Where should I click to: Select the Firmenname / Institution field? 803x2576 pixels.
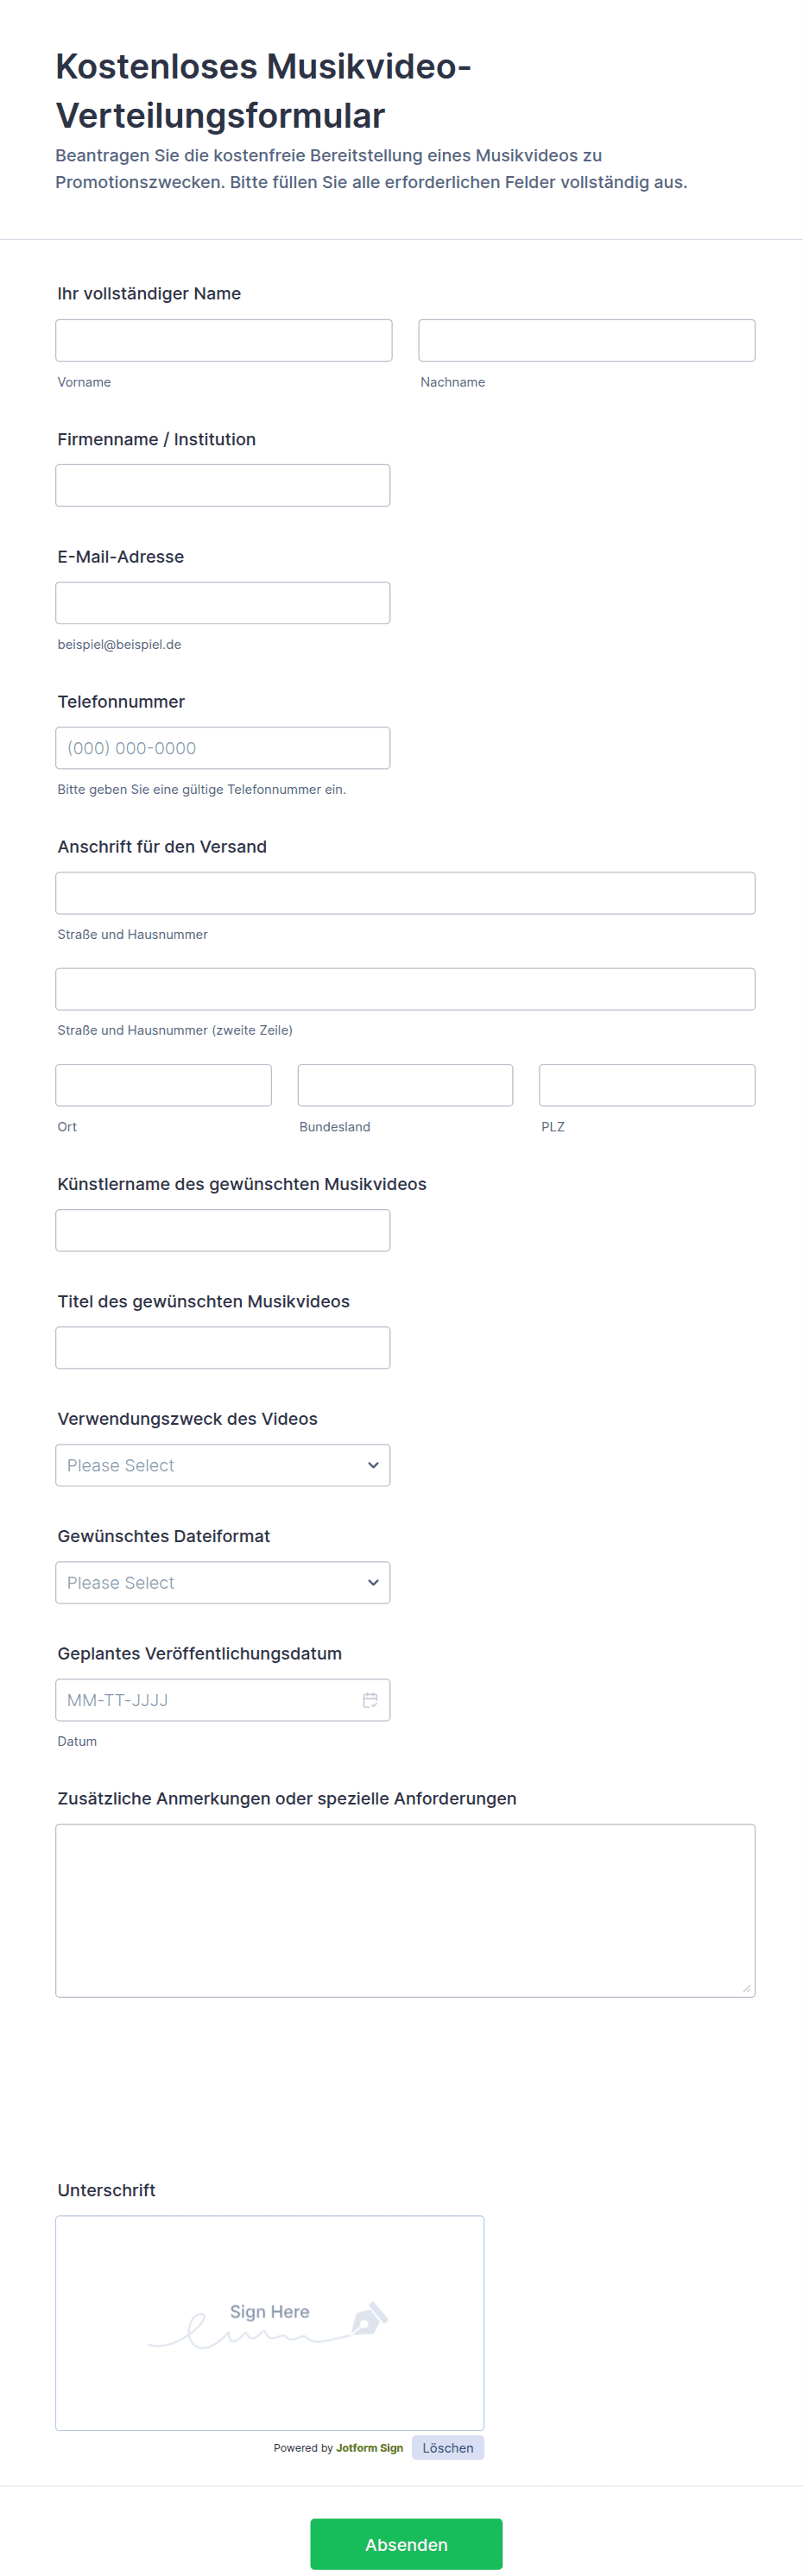click(223, 485)
